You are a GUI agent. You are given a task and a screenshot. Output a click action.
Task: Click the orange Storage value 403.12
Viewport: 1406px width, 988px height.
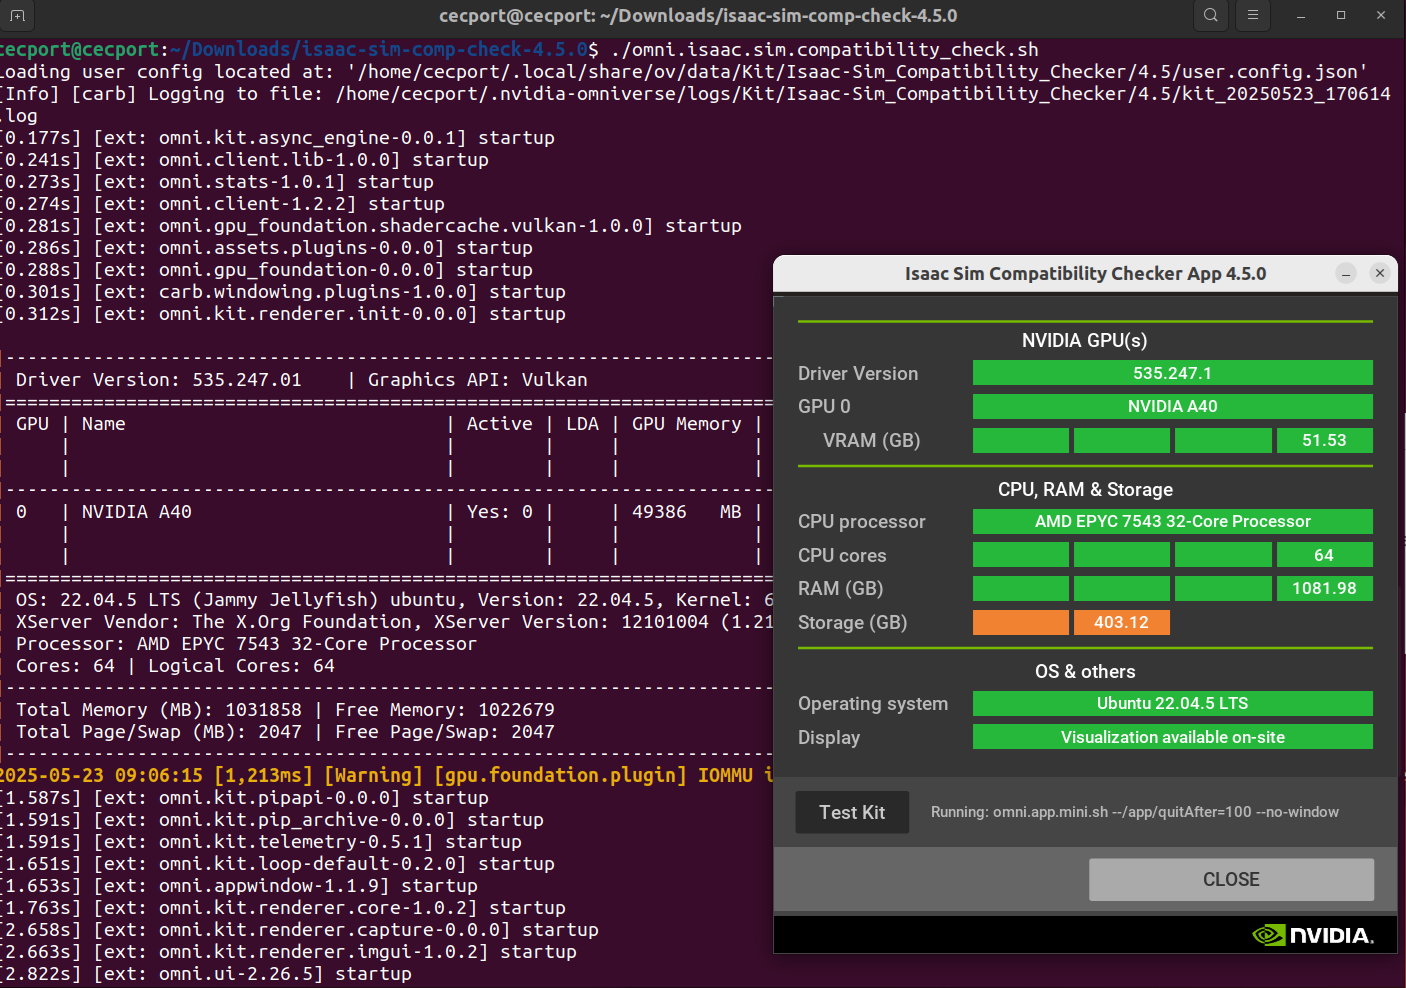pos(1121,622)
